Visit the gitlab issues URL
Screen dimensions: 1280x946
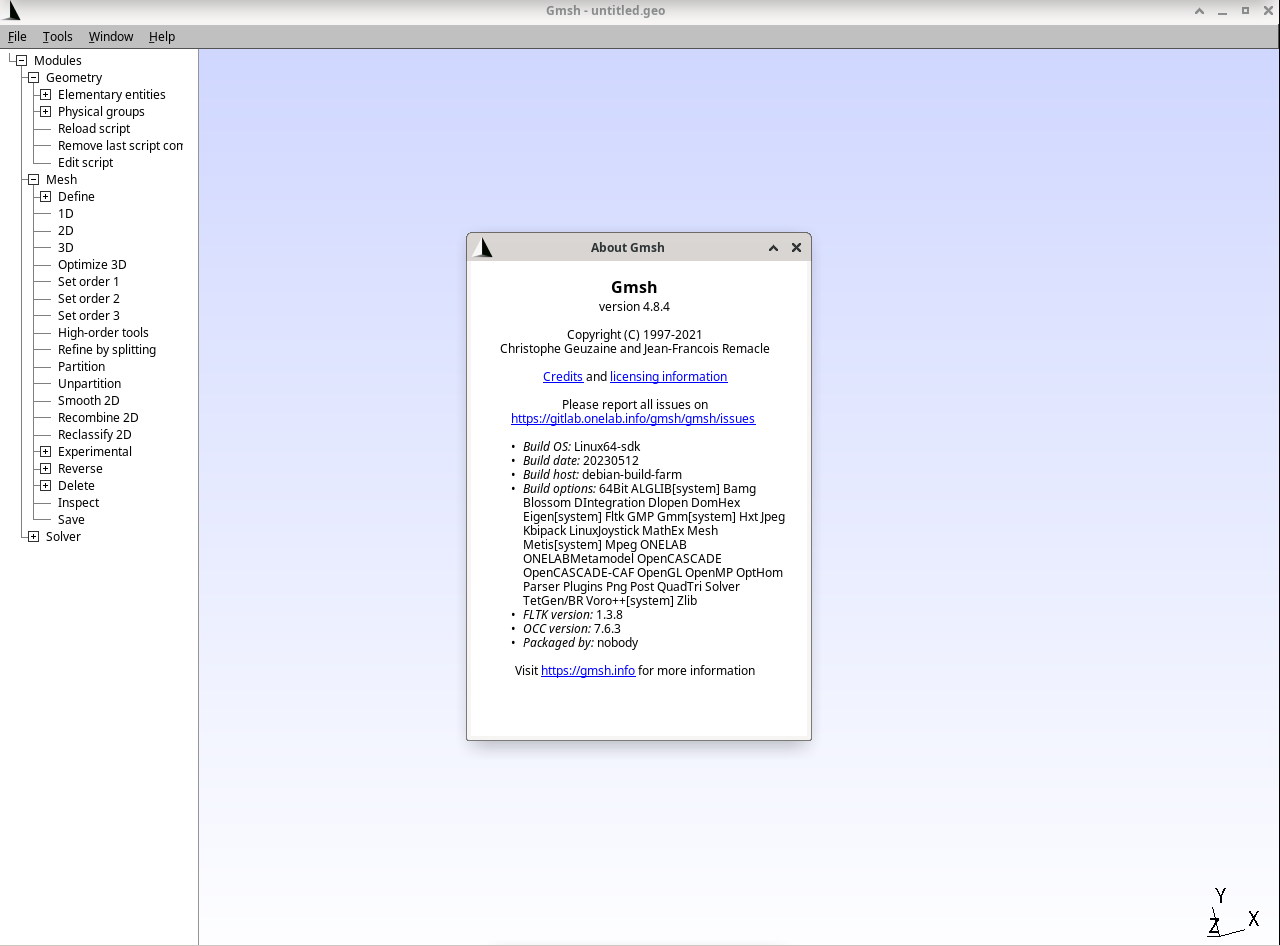632,419
